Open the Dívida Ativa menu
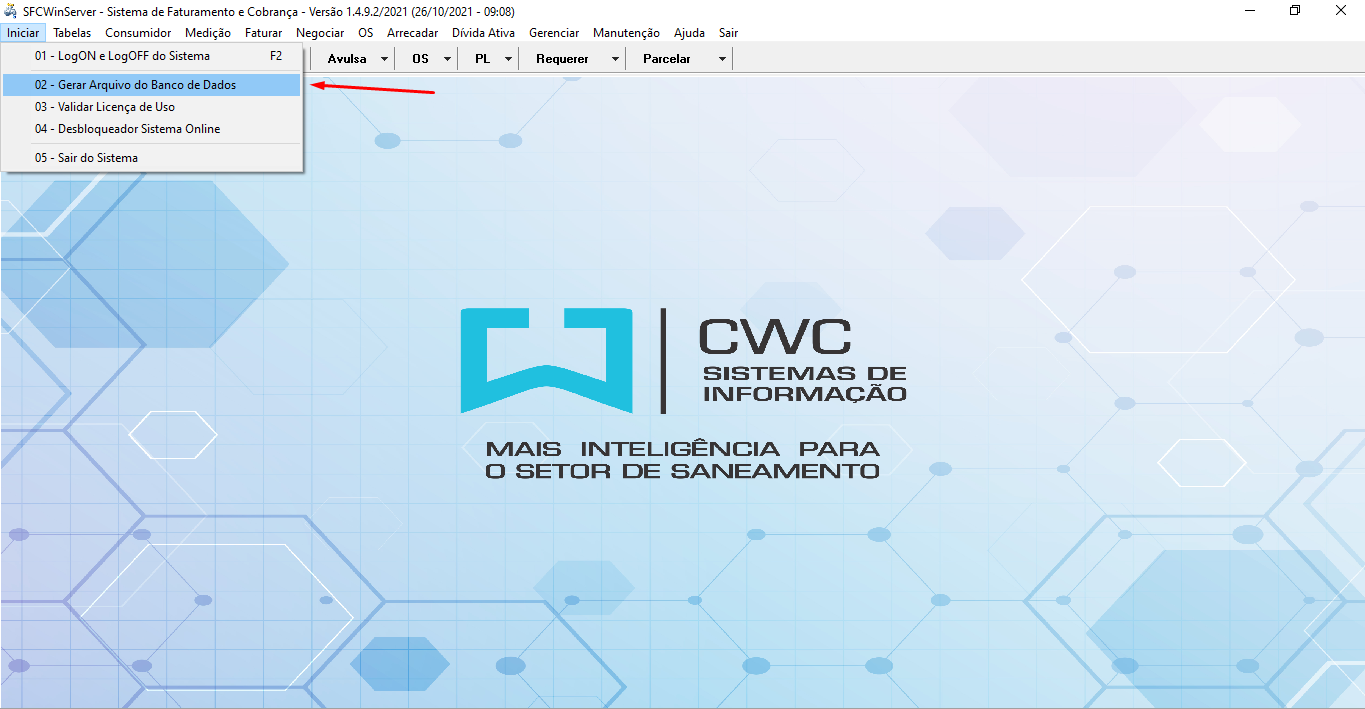The image size is (1365, 709). 483,33
